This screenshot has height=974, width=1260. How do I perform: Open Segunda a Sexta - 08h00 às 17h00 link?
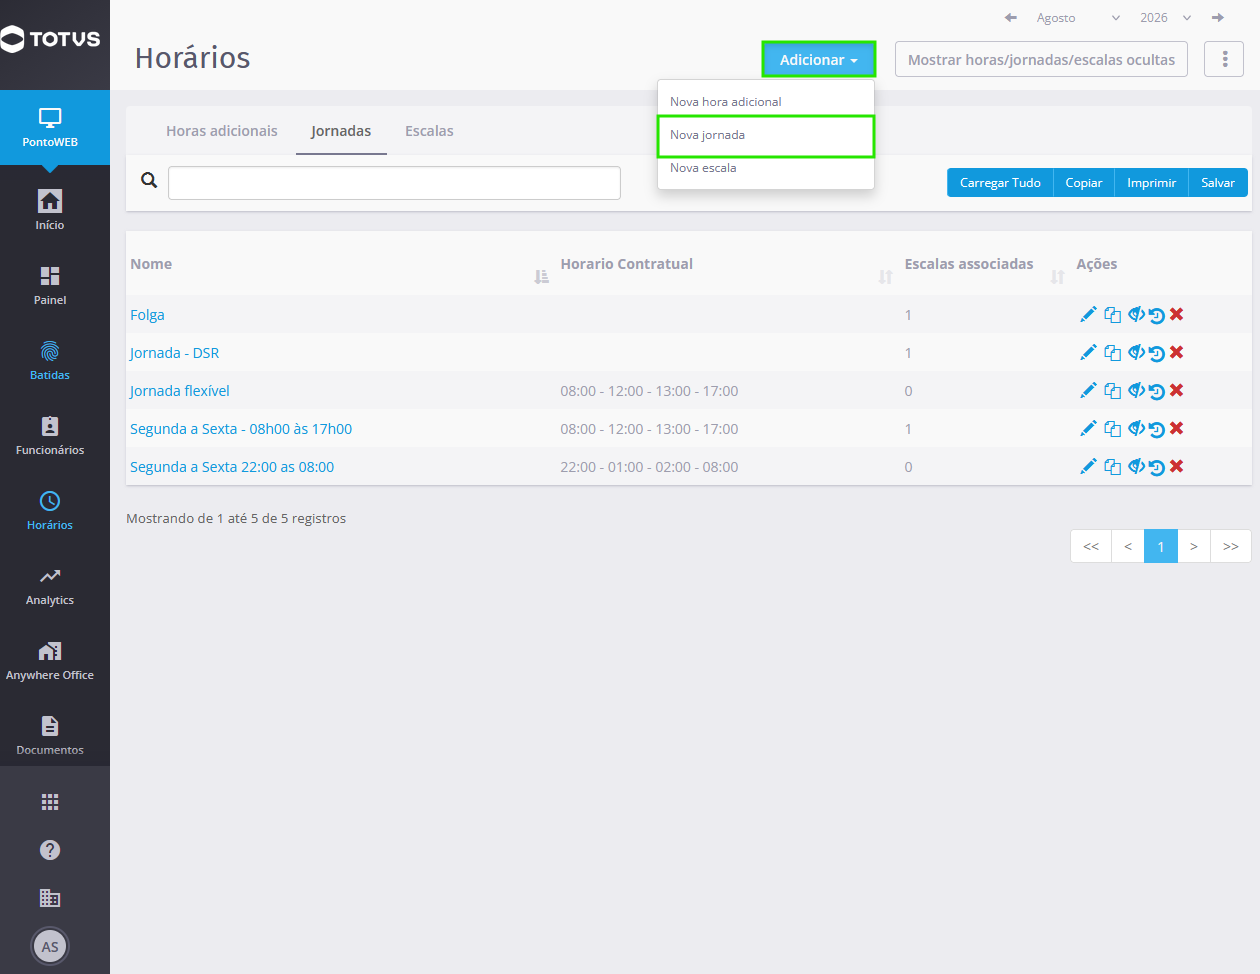pos(241,429)
